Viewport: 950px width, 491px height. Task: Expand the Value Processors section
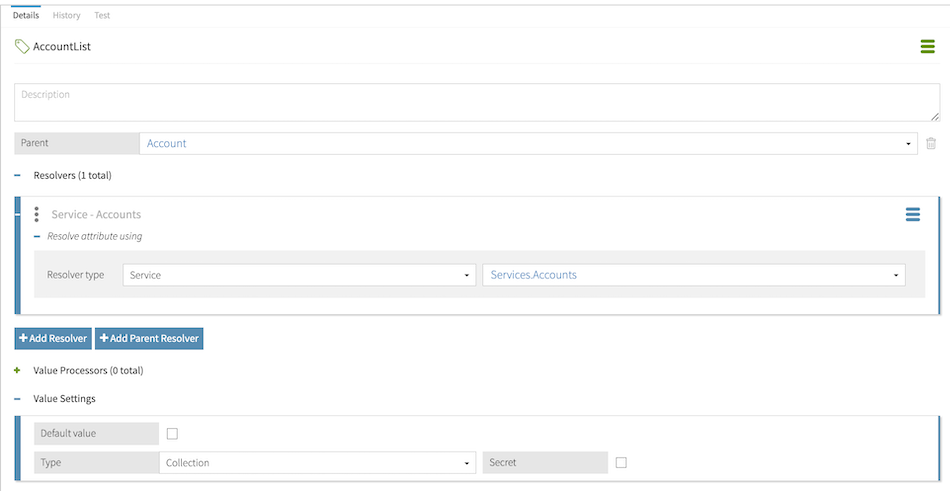18,371
